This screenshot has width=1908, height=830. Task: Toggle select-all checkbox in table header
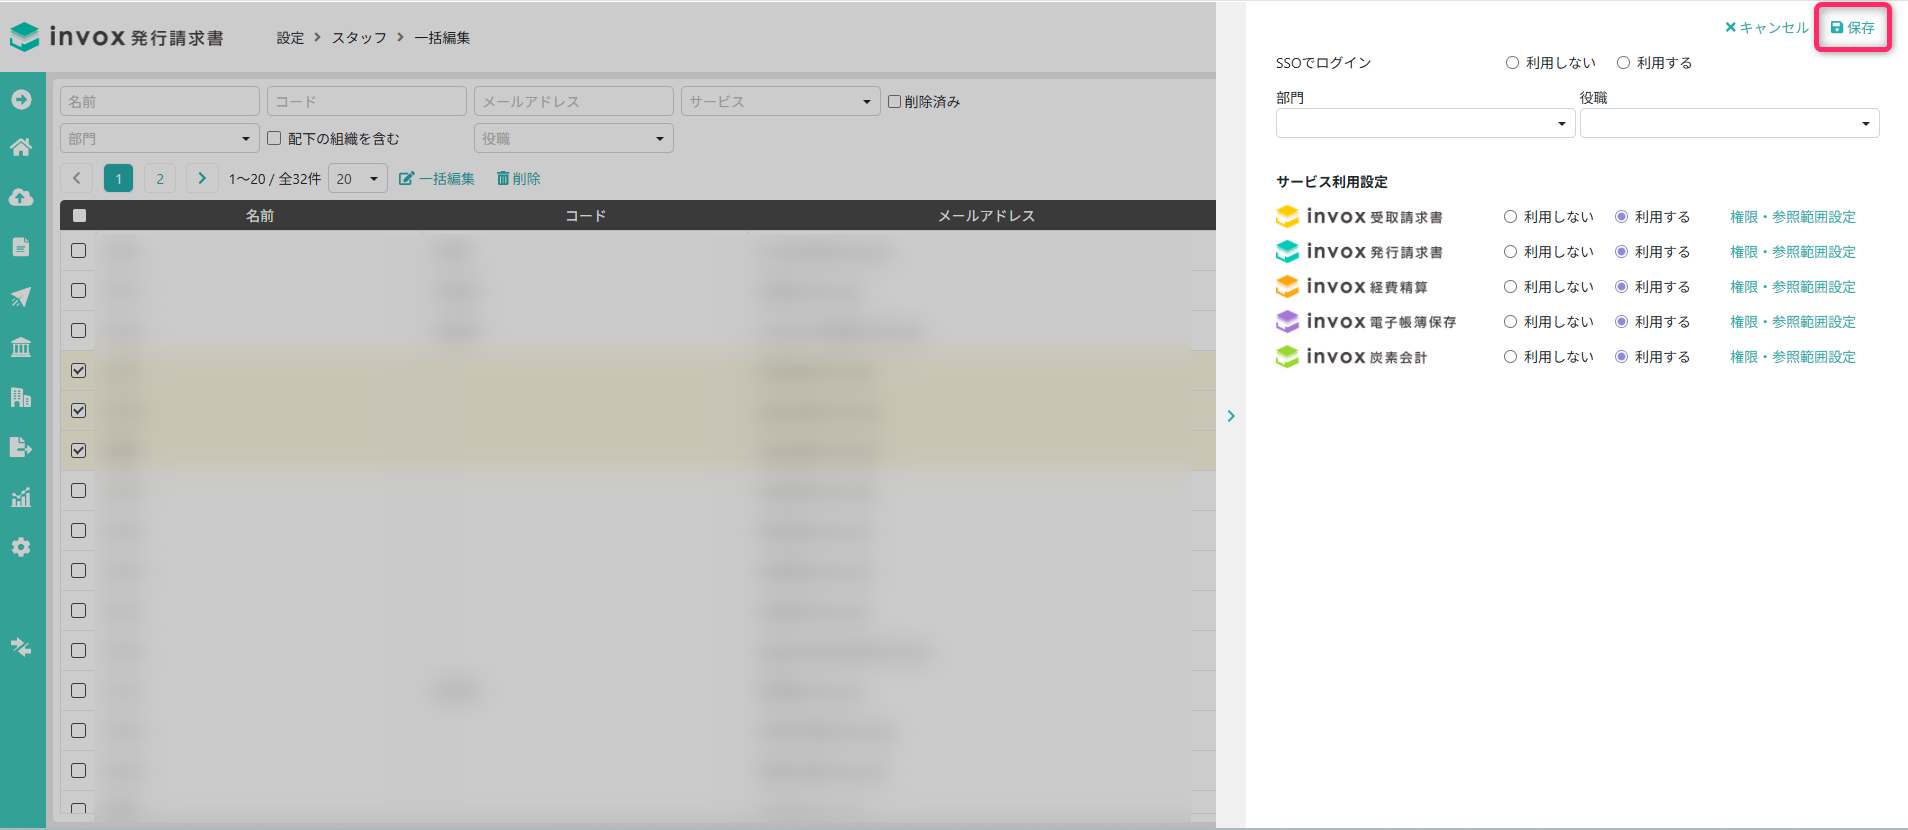(x=79, y=215)
